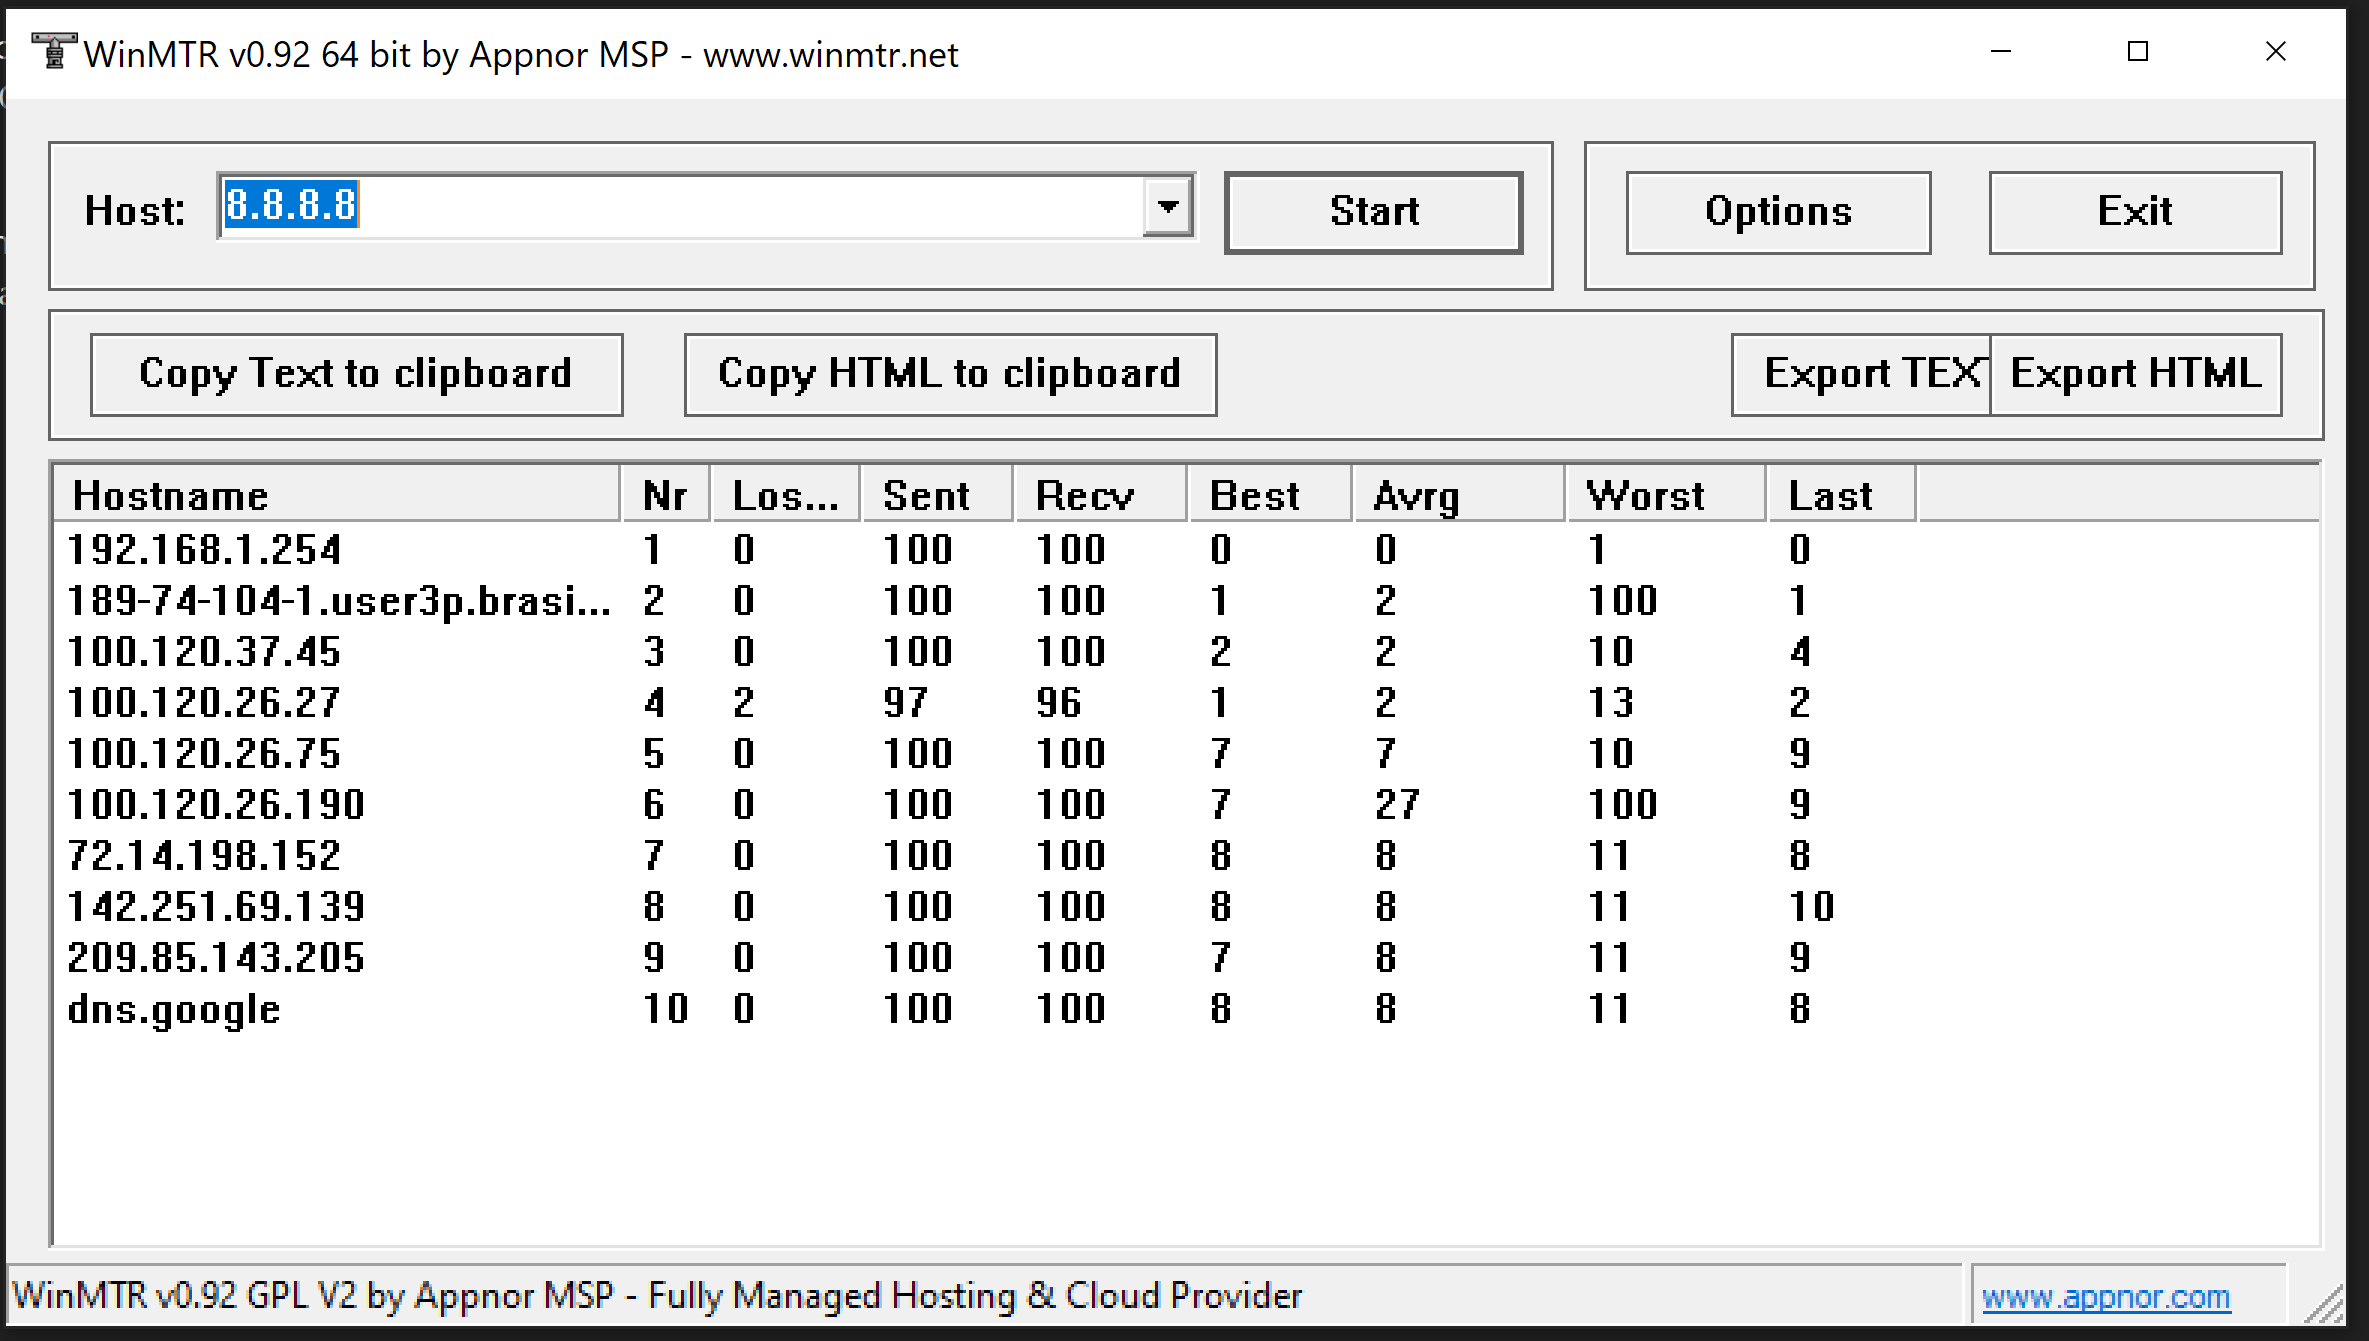Open the www.appnor.com link
2369x1341 pixels.
pyautogui.click(x=2106, y=1297)
